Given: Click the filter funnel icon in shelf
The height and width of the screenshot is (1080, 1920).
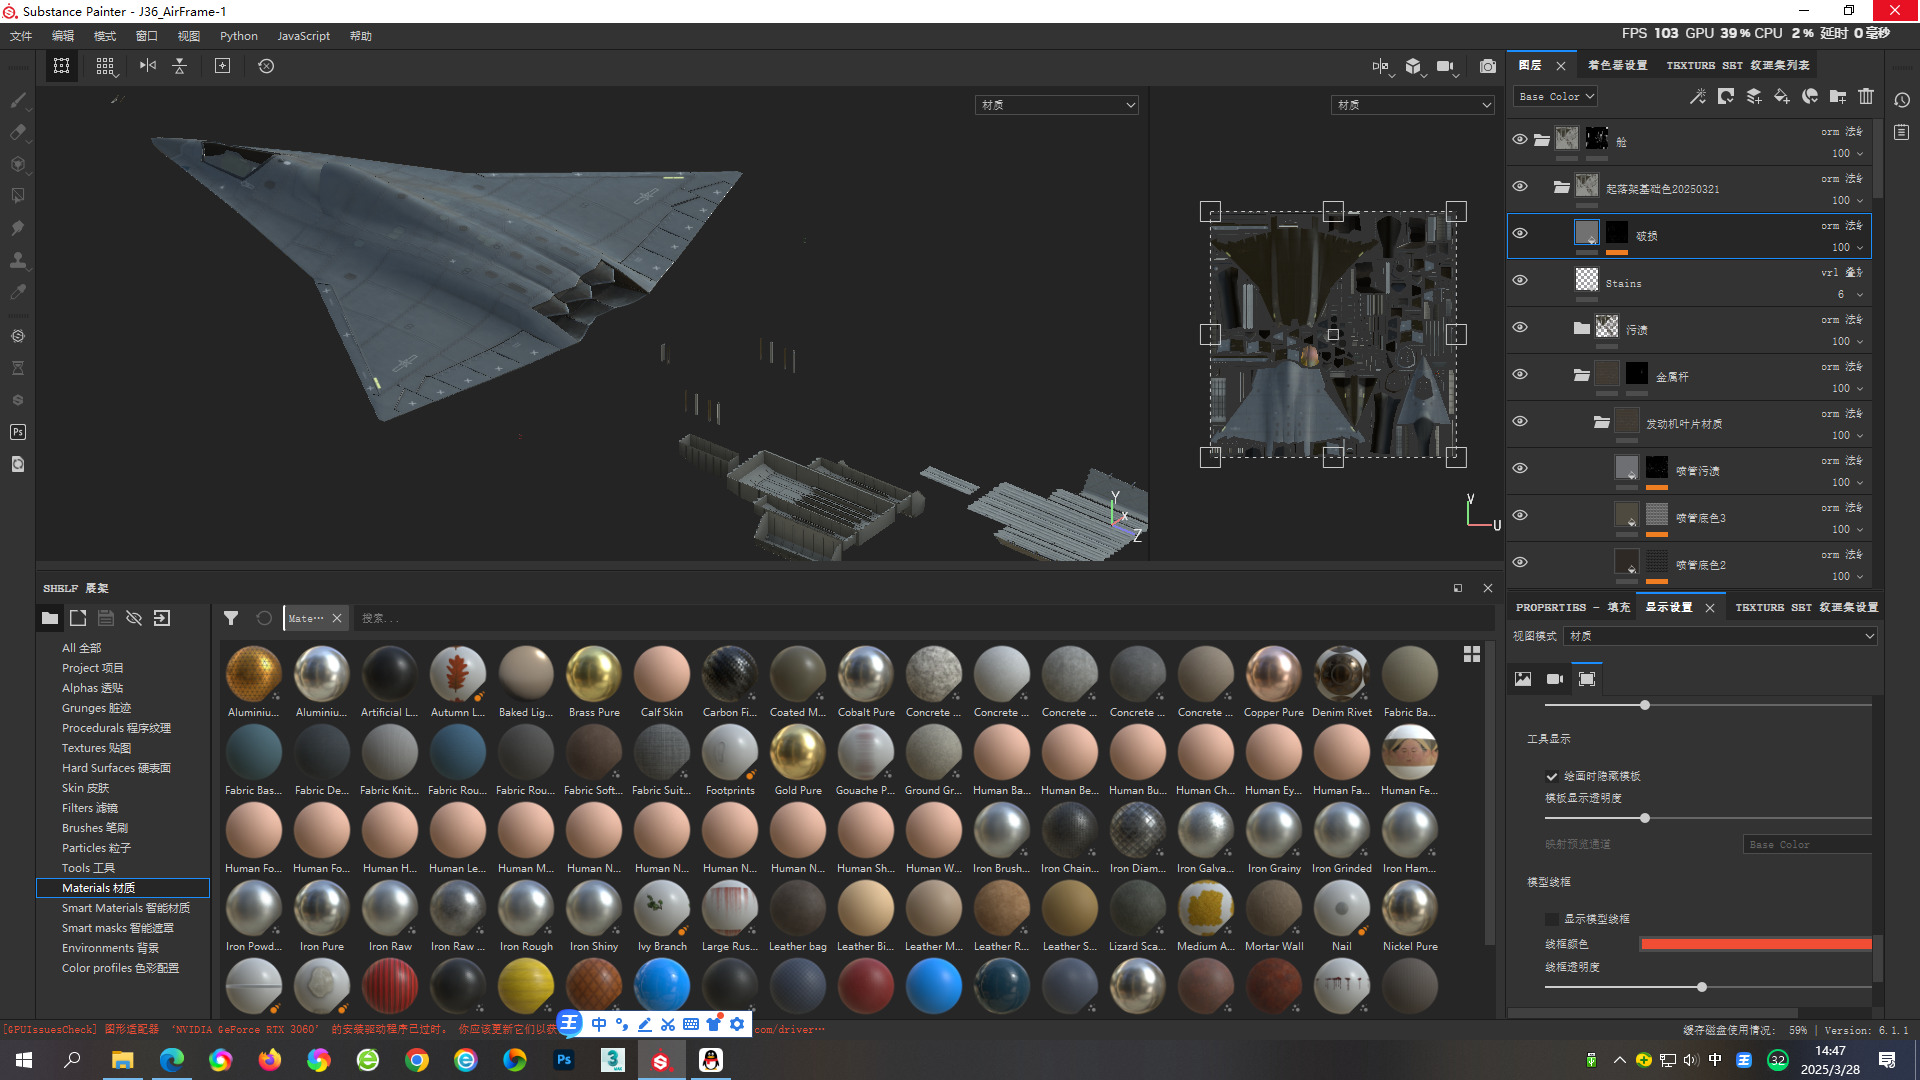Looking at the screenshot, I should coord(231,618).
